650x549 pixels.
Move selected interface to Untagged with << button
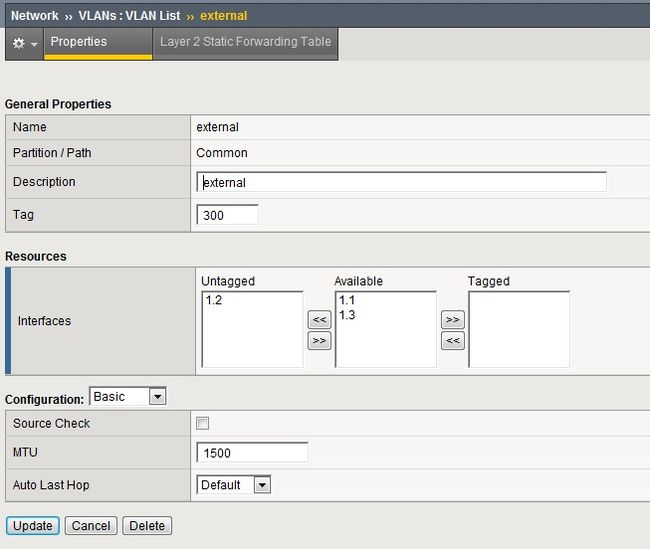[319, 320]
